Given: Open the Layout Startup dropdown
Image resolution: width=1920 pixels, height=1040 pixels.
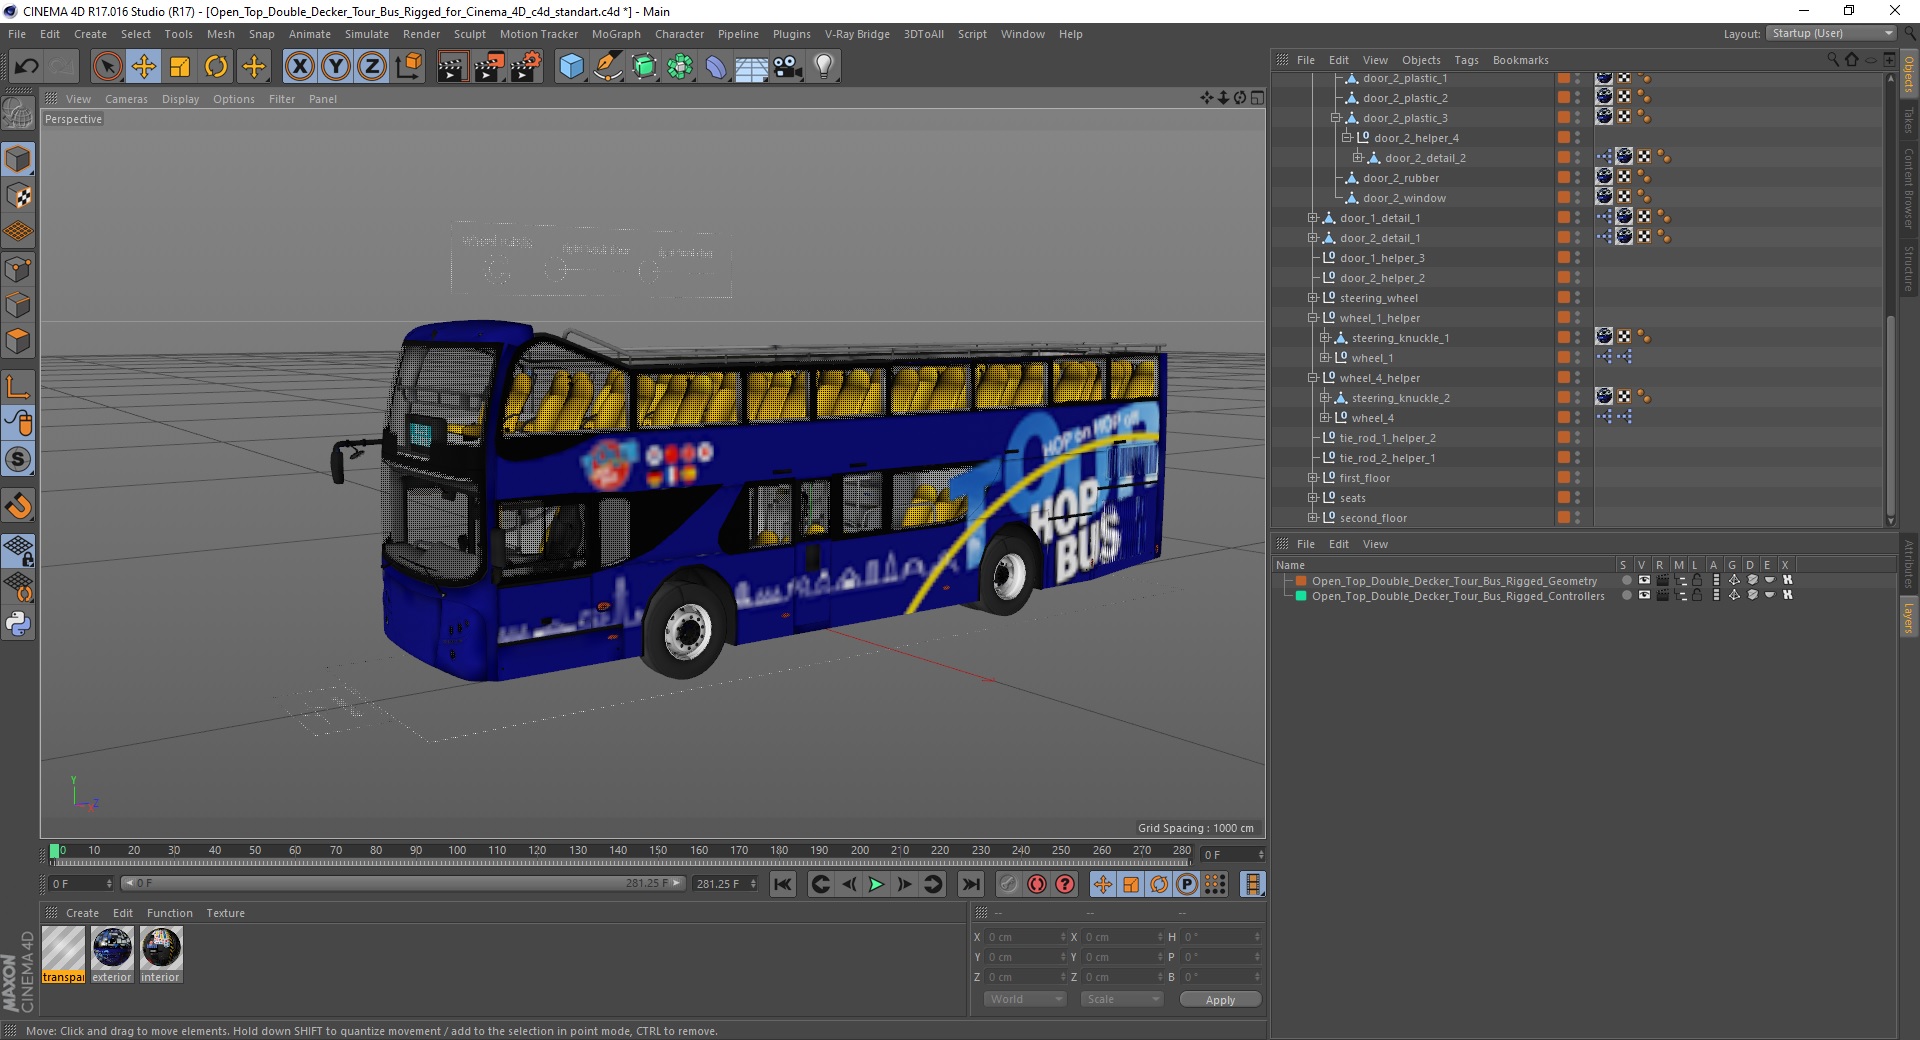Looking at the screenshot, I should click(1831, 33).
